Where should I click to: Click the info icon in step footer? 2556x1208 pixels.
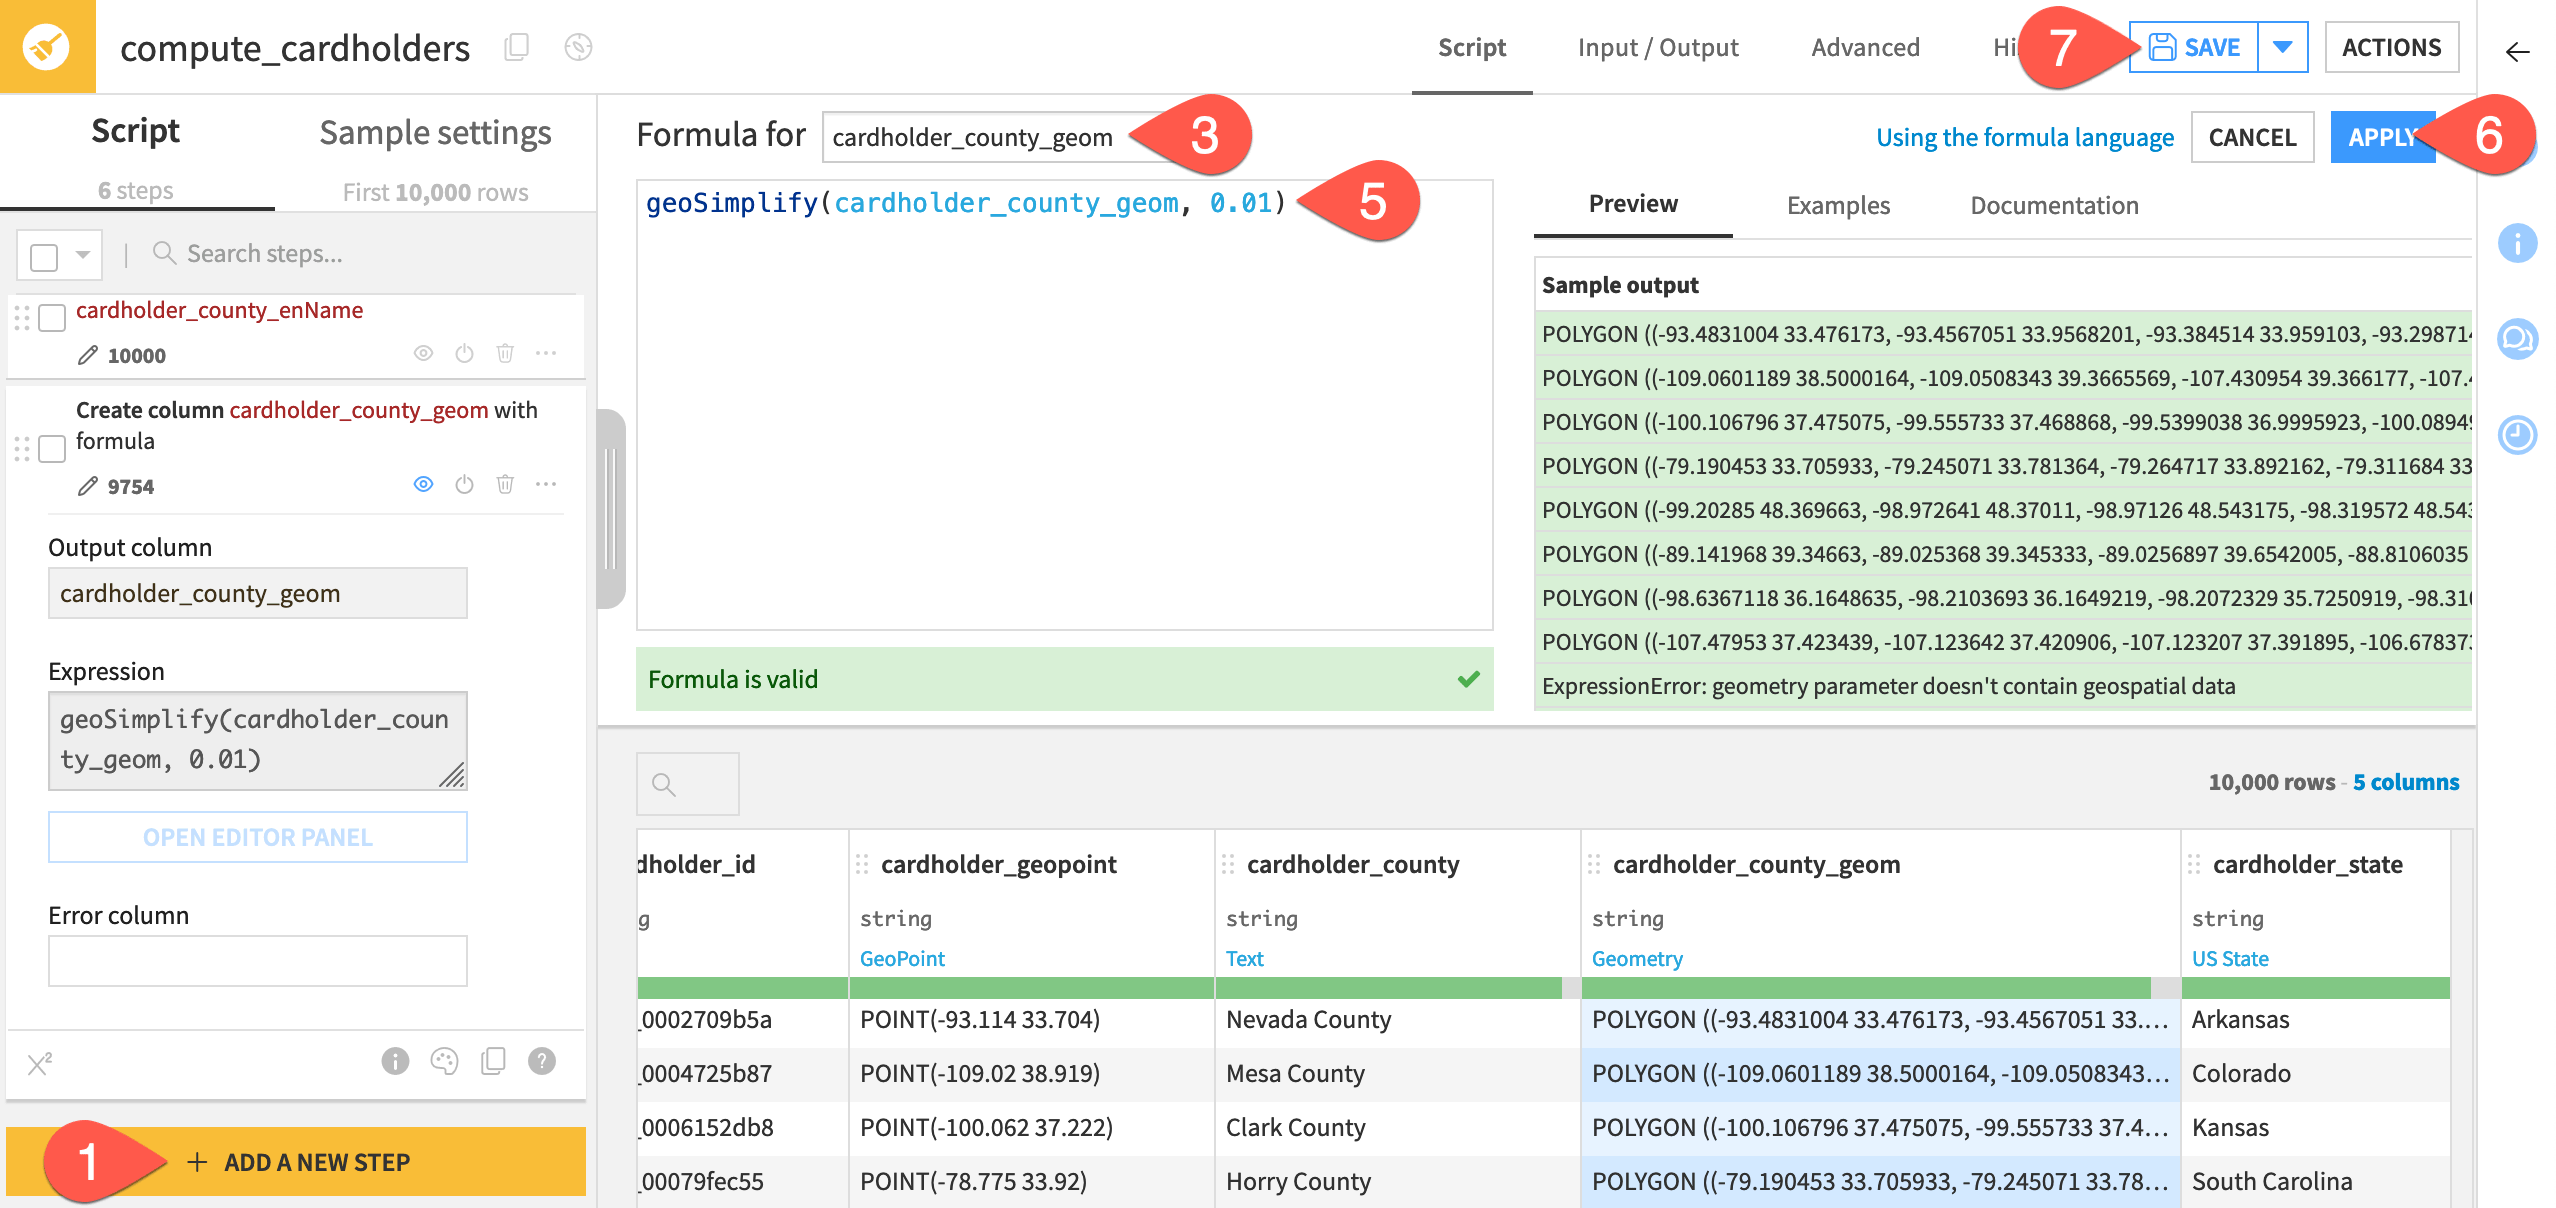click(x=395, y=1061)
